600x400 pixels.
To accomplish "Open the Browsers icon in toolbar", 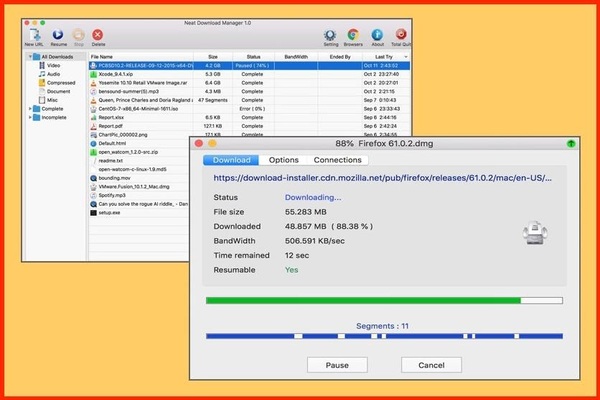I will 353,35.
